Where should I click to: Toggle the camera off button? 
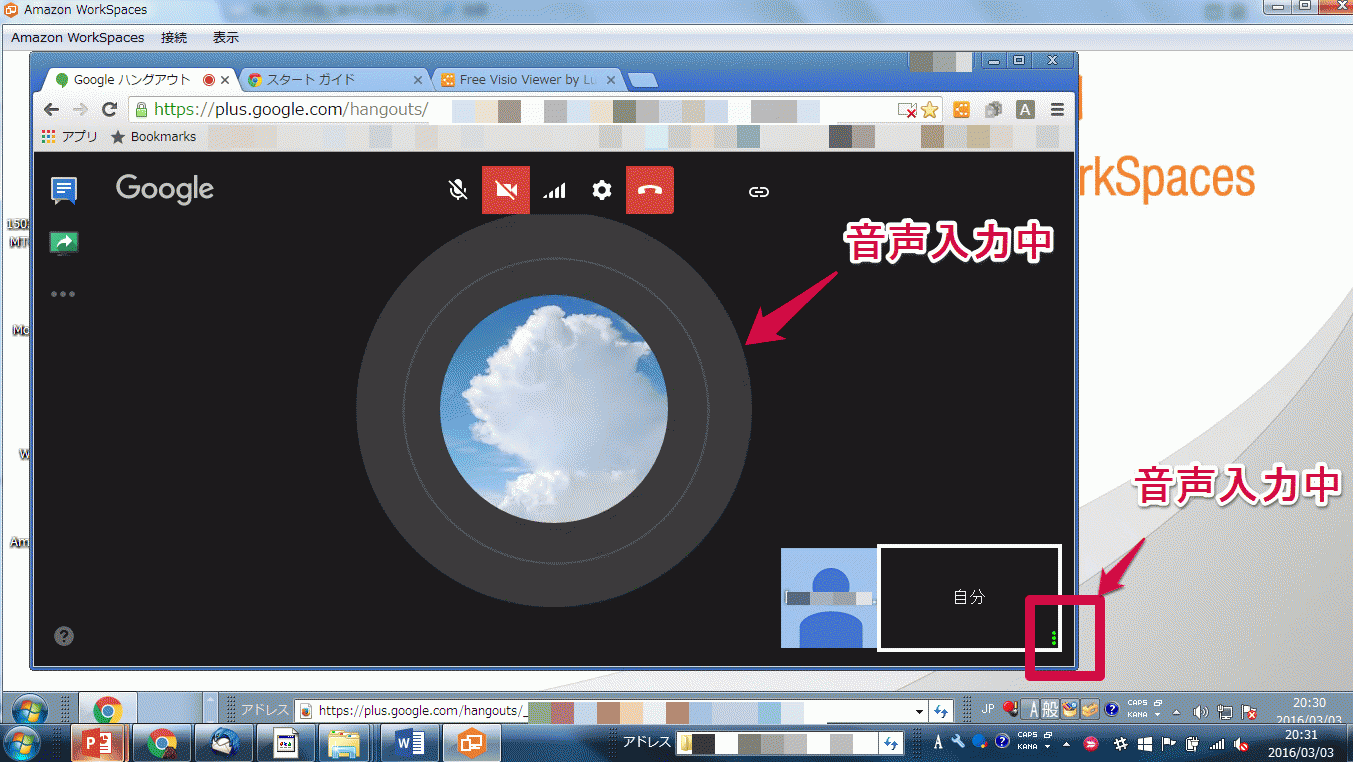point(506,190)
